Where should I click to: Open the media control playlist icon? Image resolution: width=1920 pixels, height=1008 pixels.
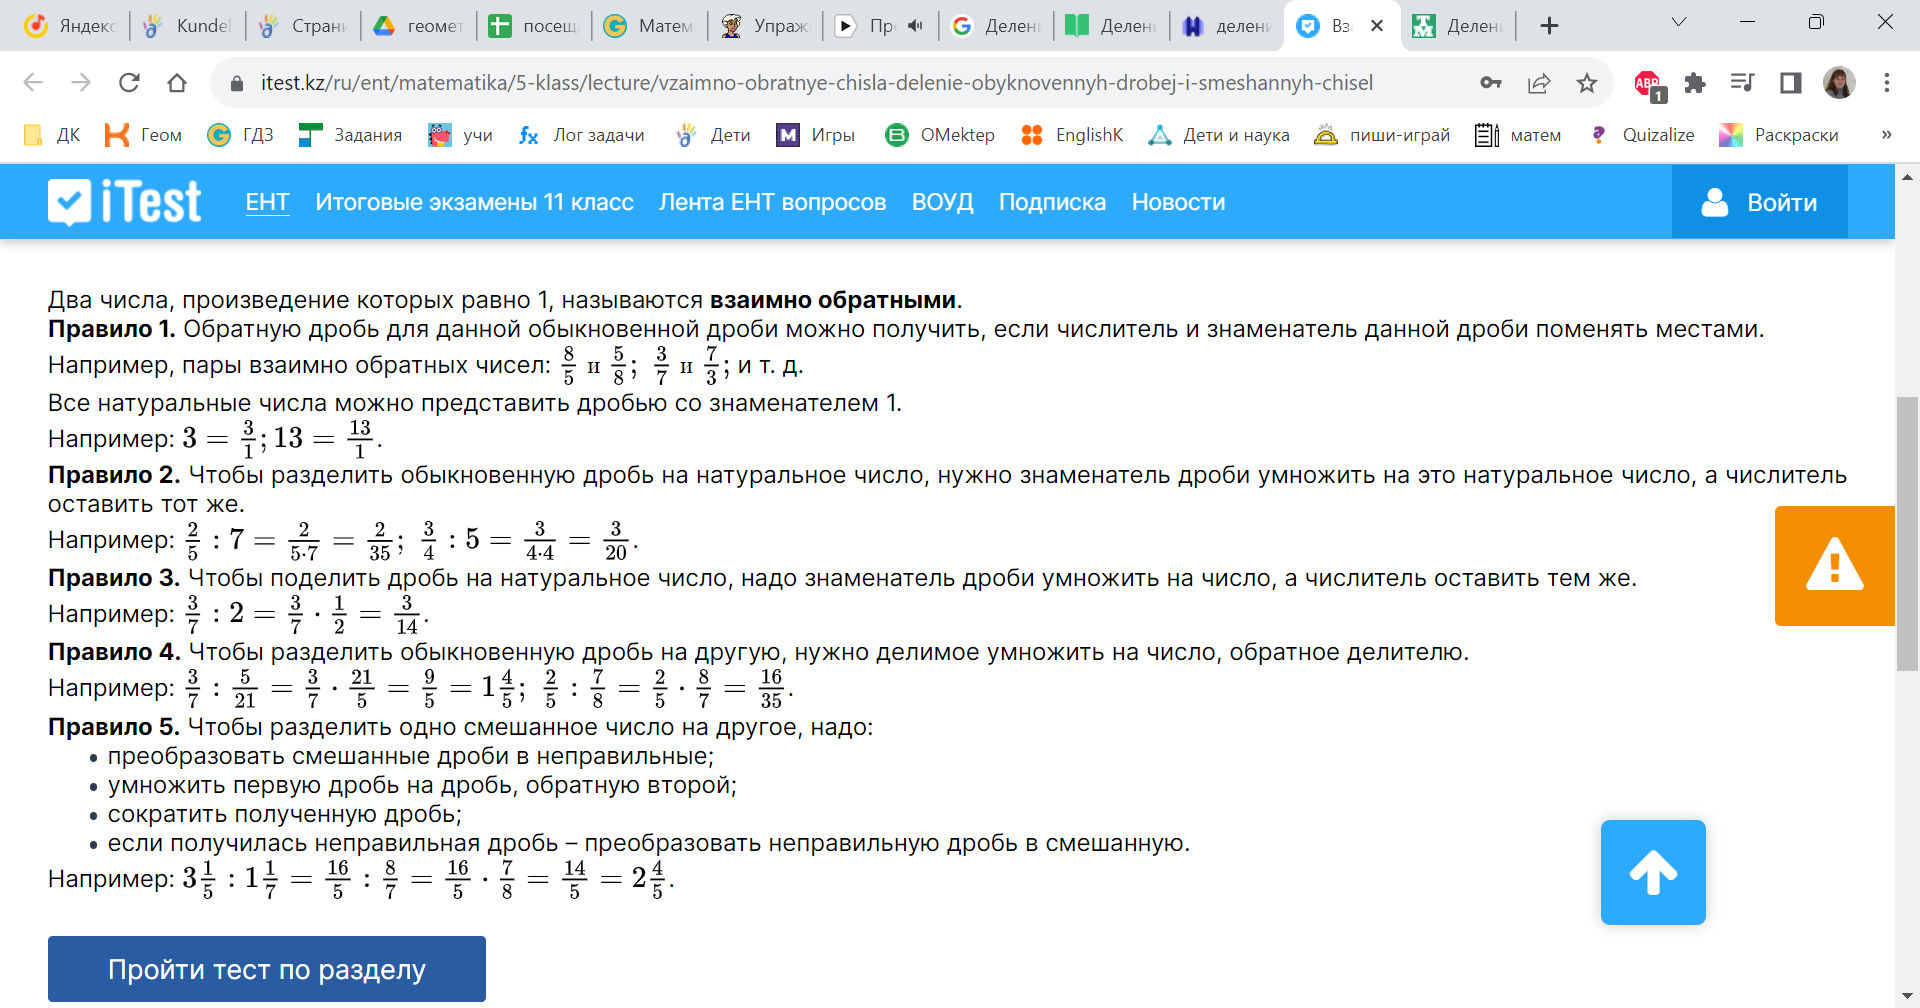(x=1743, y=83)
